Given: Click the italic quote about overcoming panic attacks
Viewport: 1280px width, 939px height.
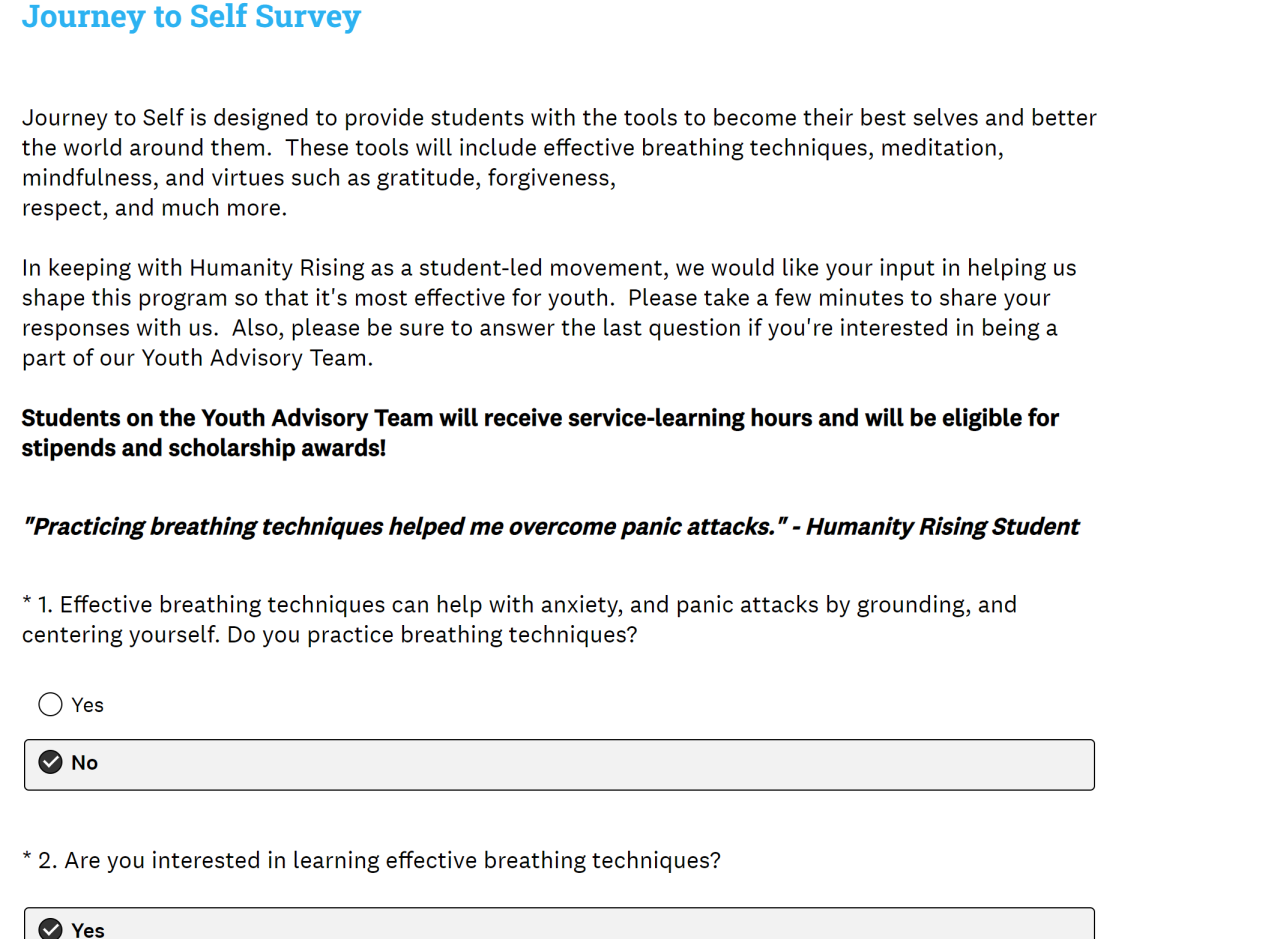Looking at the screenshot, I should (x=400, y=527).
